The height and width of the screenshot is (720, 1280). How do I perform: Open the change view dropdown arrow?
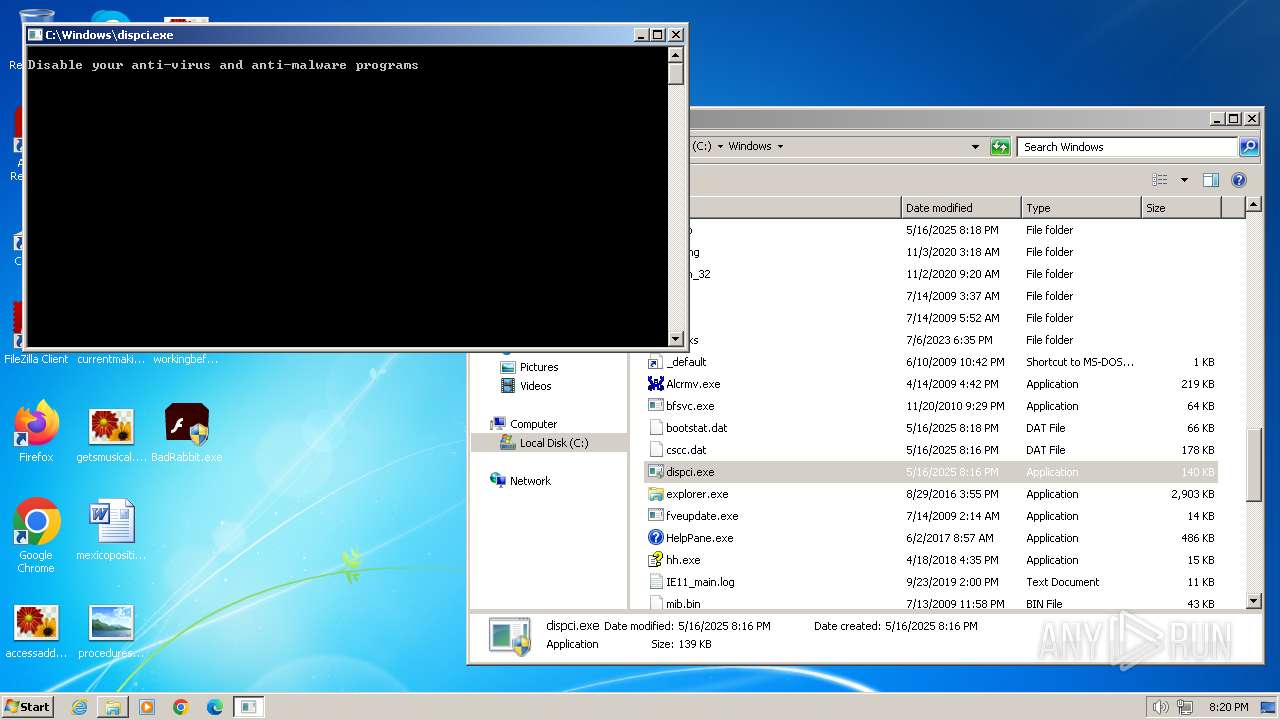[x=1184, y=180]
